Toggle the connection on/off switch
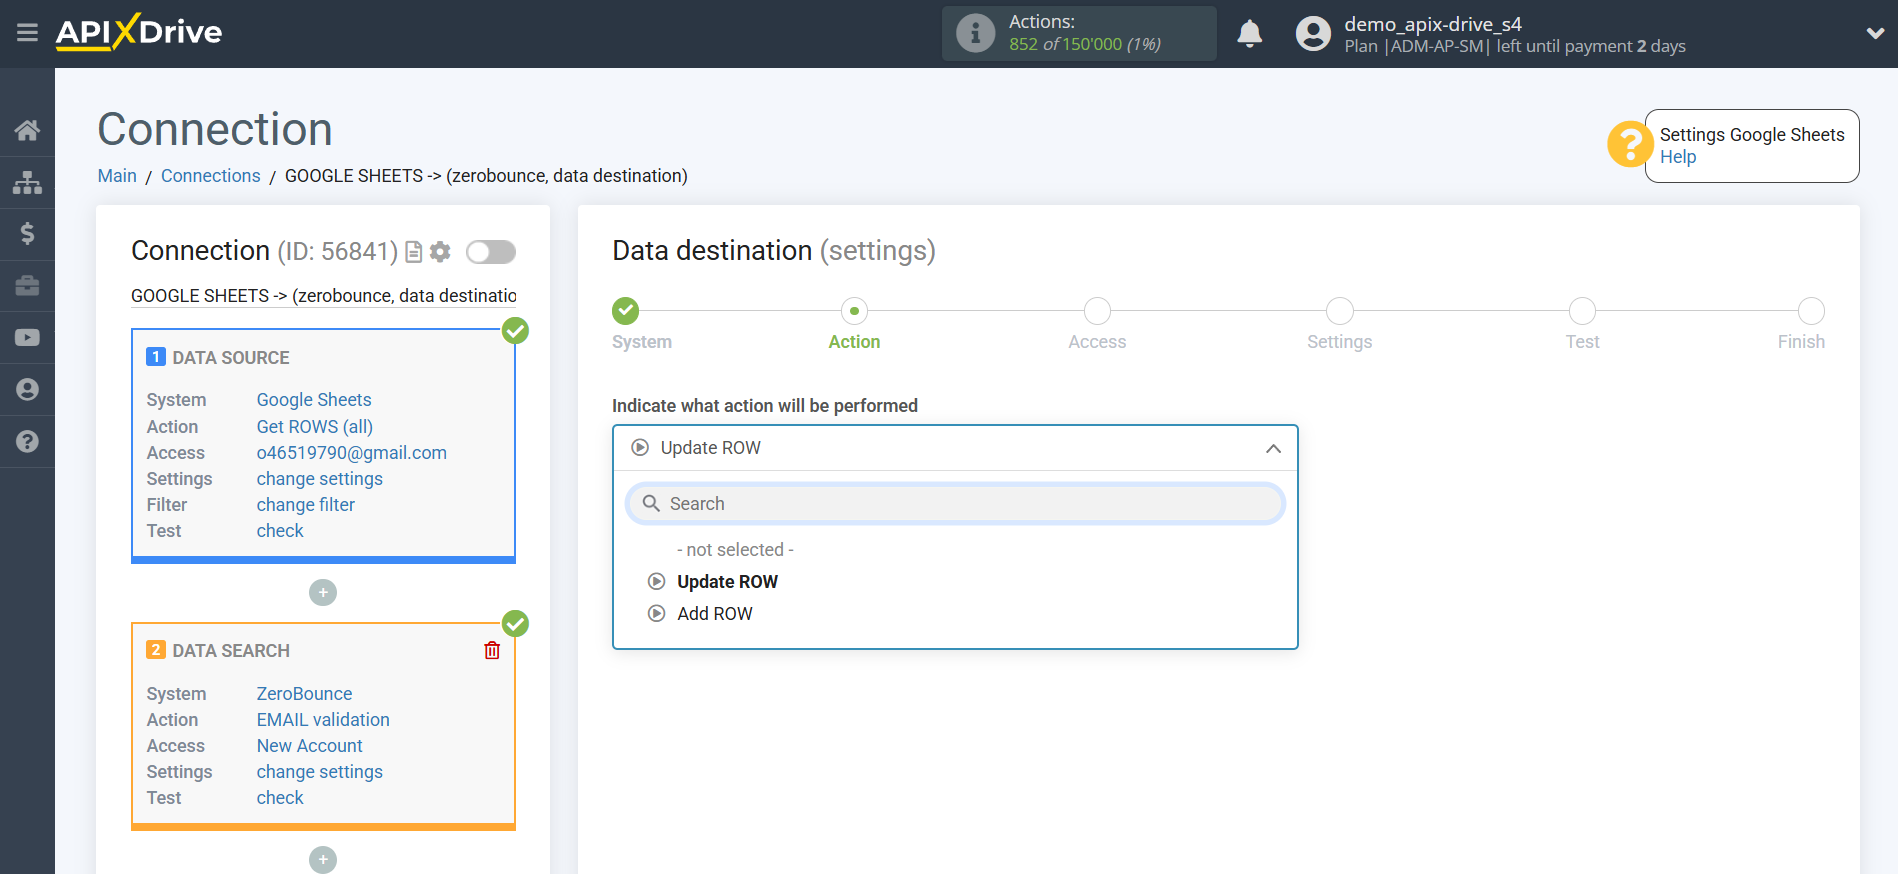This screenshot has width=1898, height=874. (491, 252)
